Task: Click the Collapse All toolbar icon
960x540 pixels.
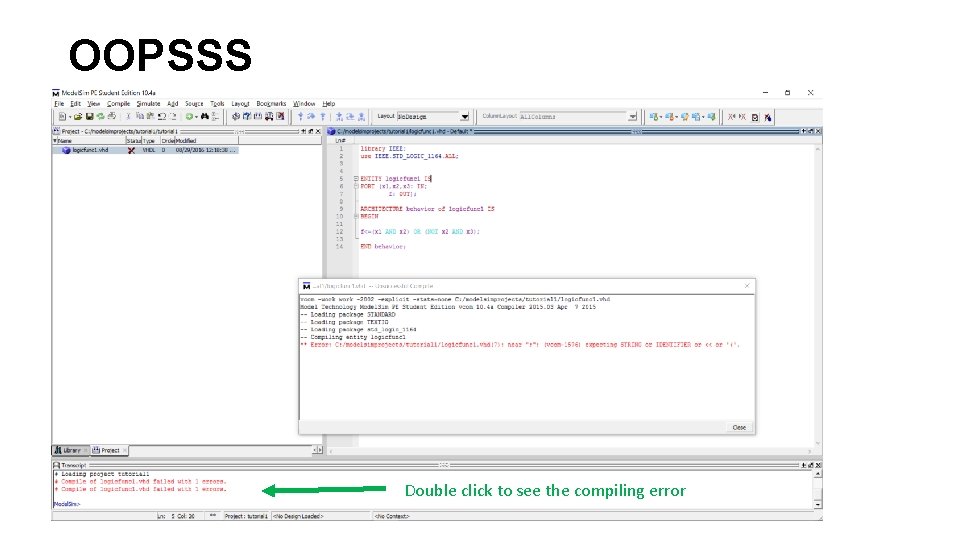Action: point(215,116)
